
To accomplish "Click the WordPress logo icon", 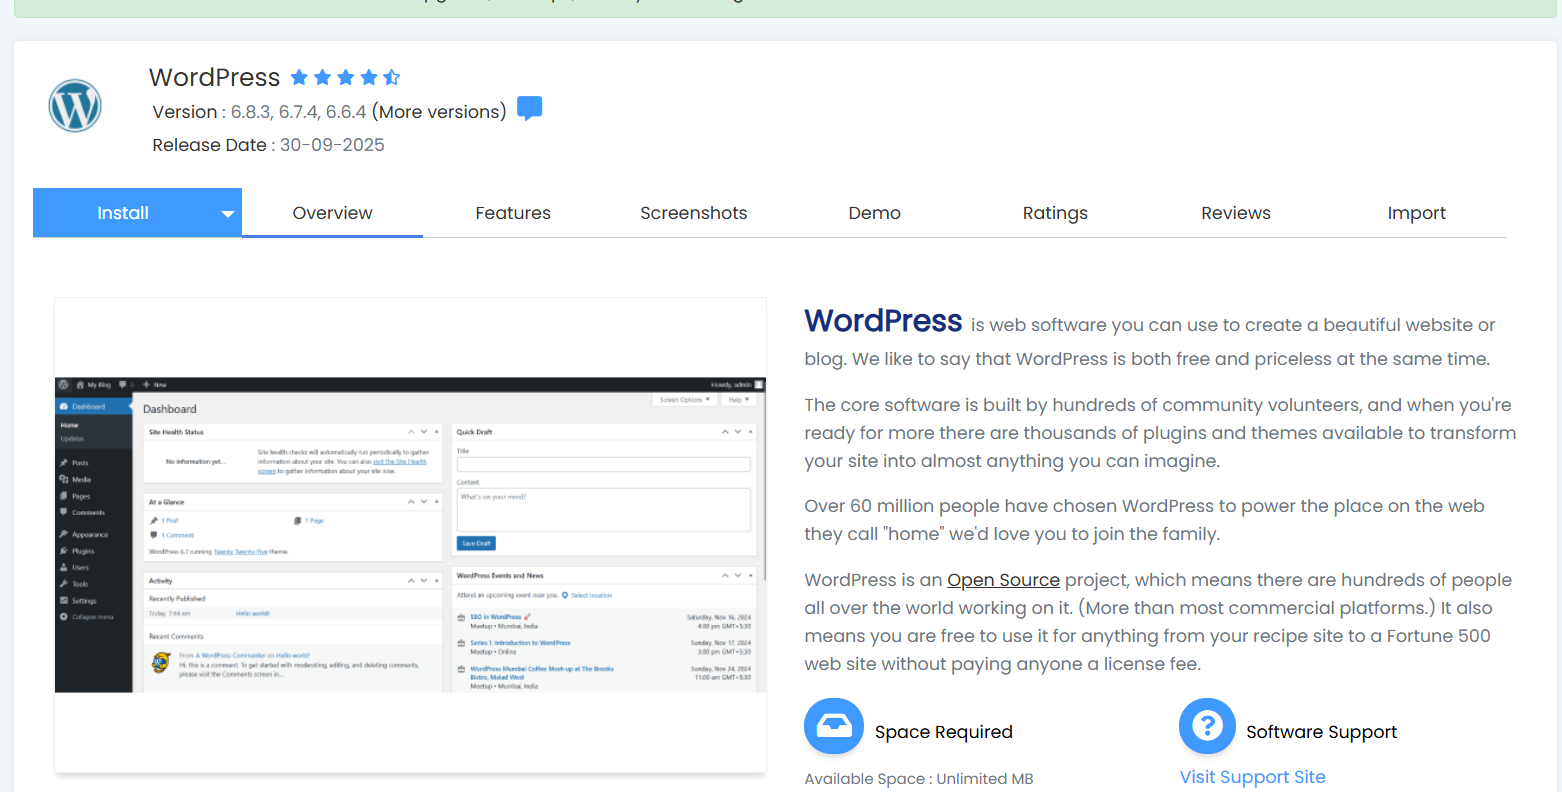I will click(75, 106).
